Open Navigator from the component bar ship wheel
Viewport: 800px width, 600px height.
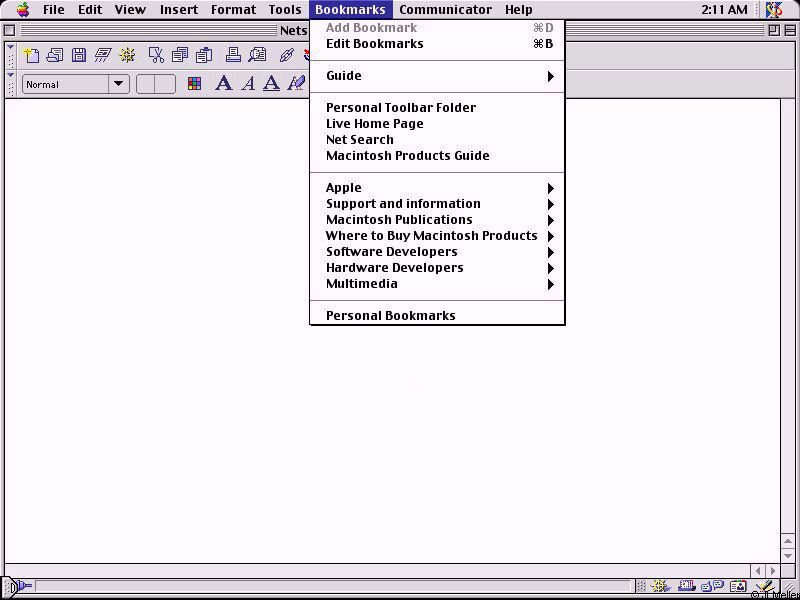pos(661,587)
